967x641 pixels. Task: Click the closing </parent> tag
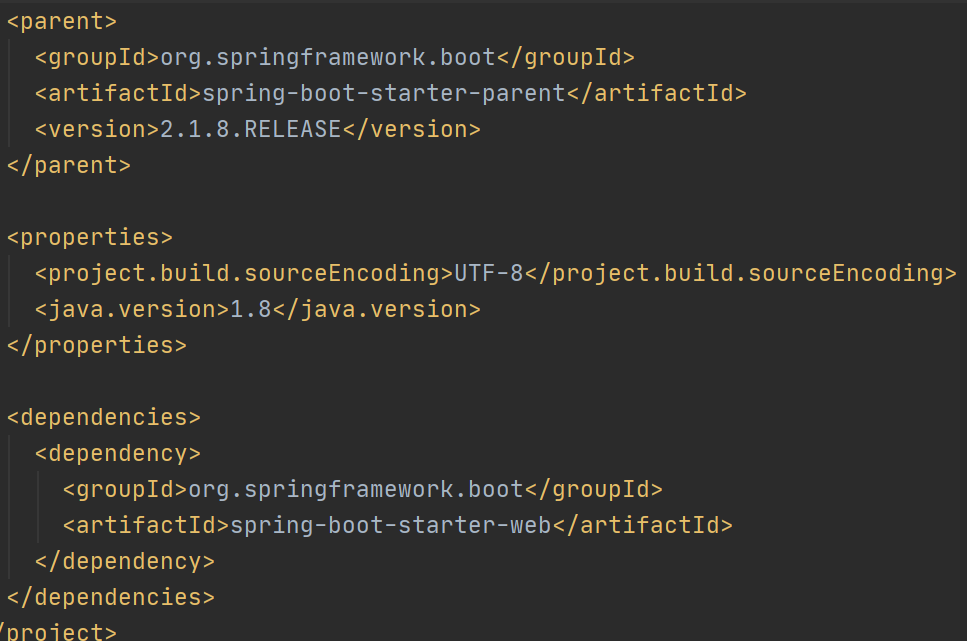point(68,166)
